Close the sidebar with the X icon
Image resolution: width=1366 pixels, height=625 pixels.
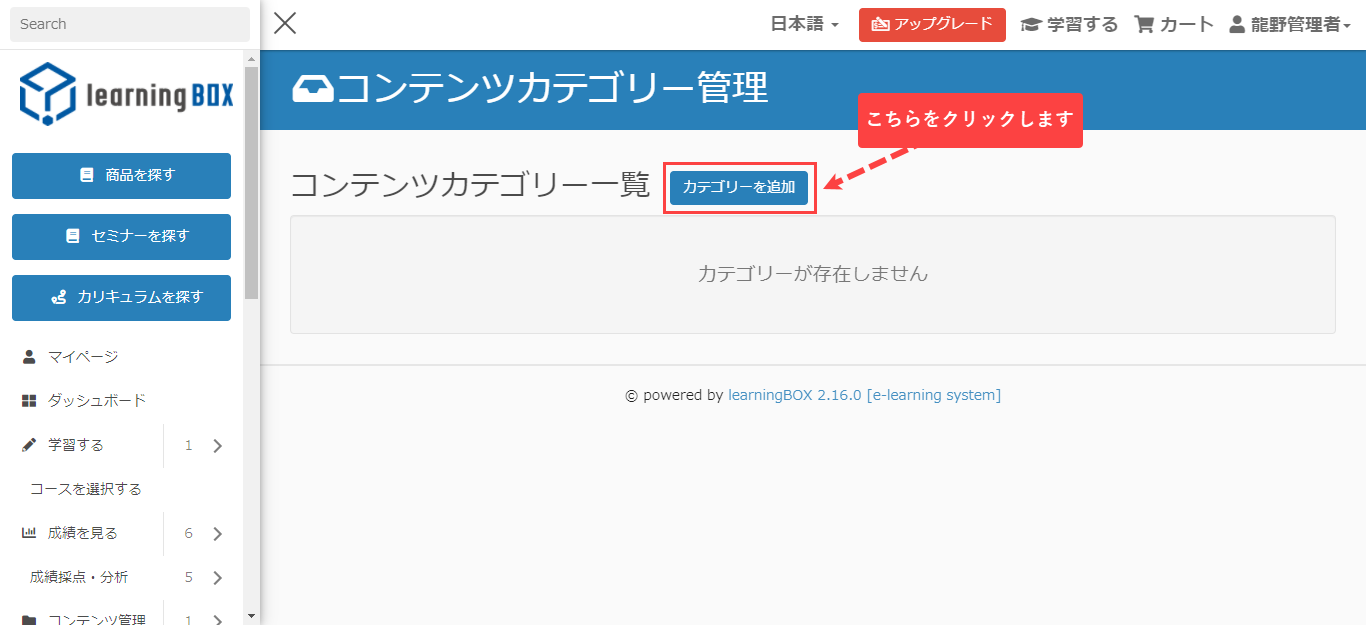[285, 24]
